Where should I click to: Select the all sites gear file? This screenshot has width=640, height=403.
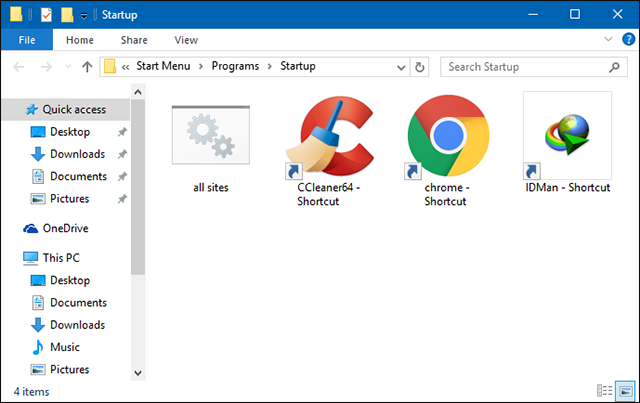(x=211, y=135)
